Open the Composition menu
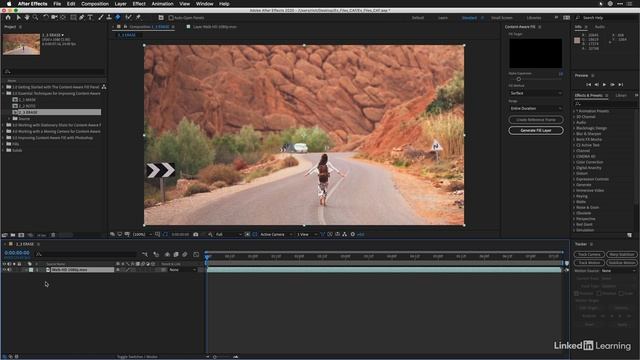Screen dimensions: 640x360 pyautogui.click(x=95, y=4)
